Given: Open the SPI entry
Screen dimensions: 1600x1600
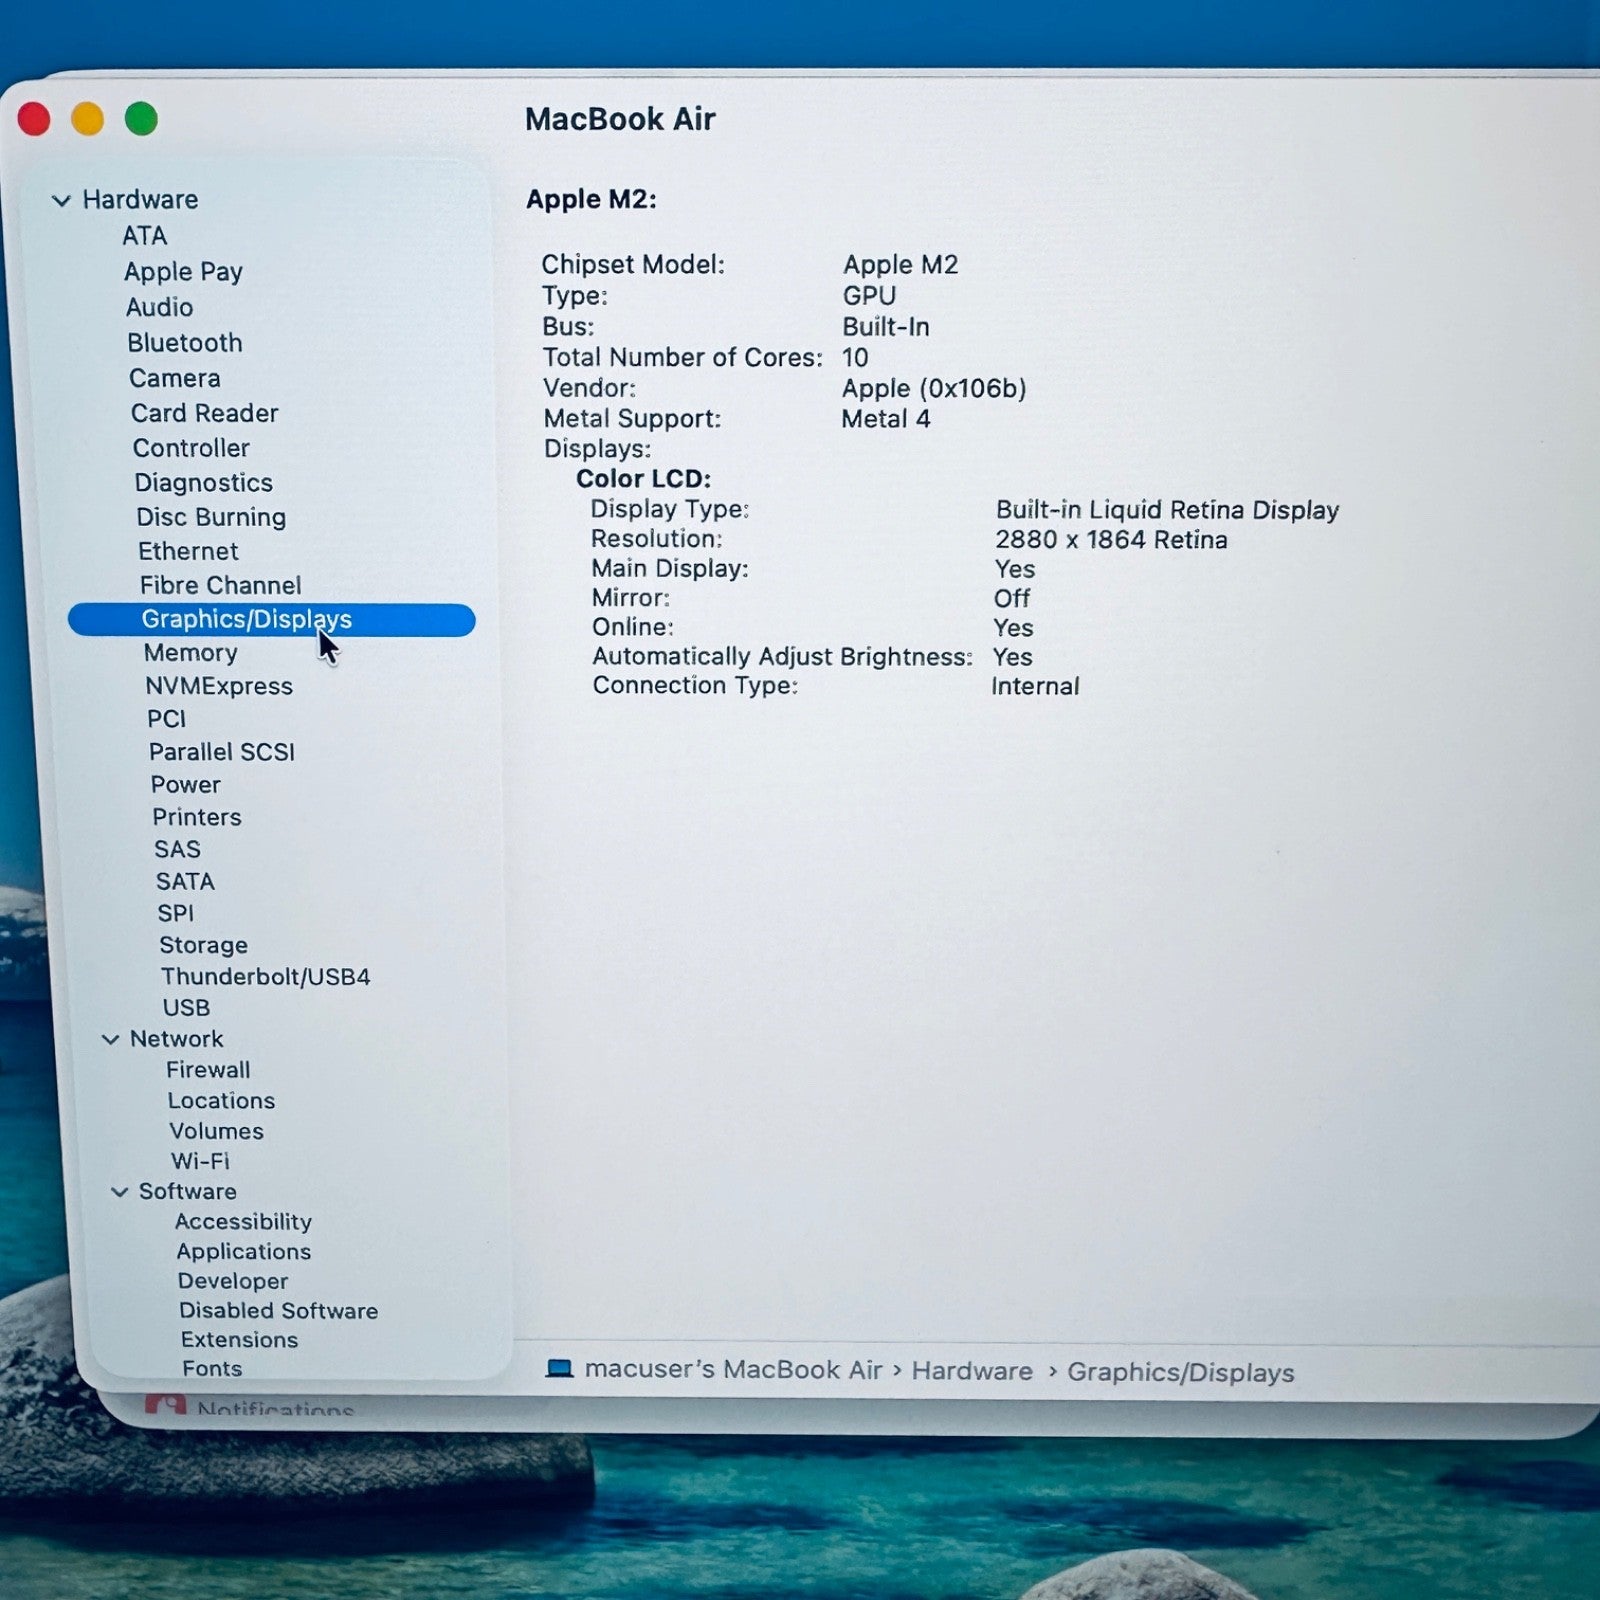Looking at the screenshot, I should coord(176,913).
